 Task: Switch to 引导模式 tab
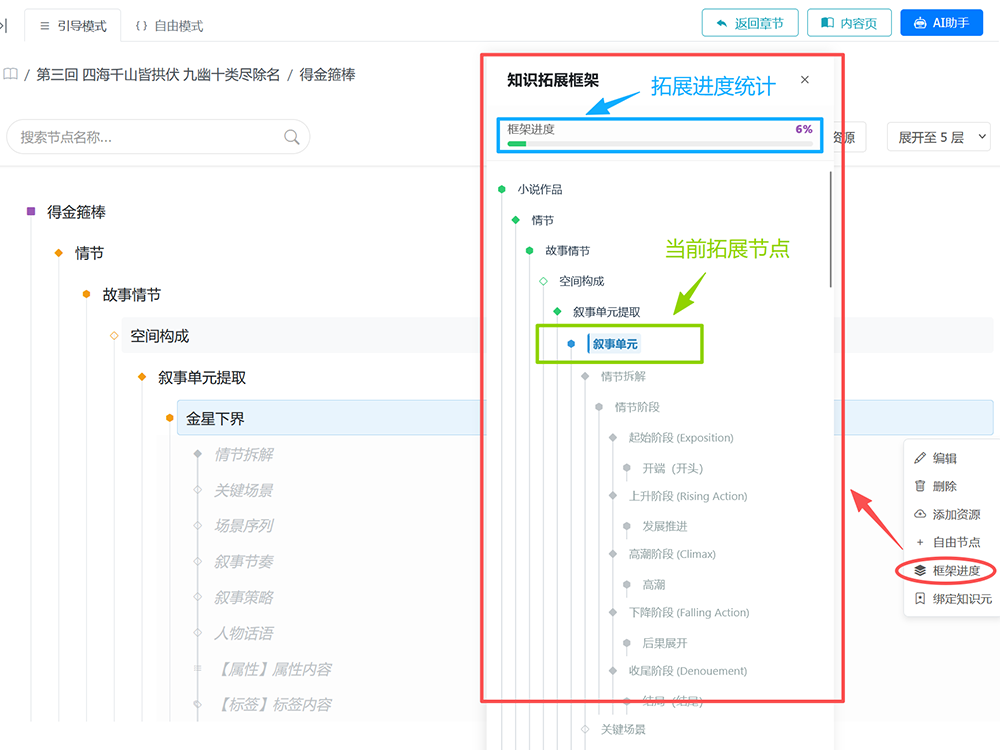click(73, 26)
